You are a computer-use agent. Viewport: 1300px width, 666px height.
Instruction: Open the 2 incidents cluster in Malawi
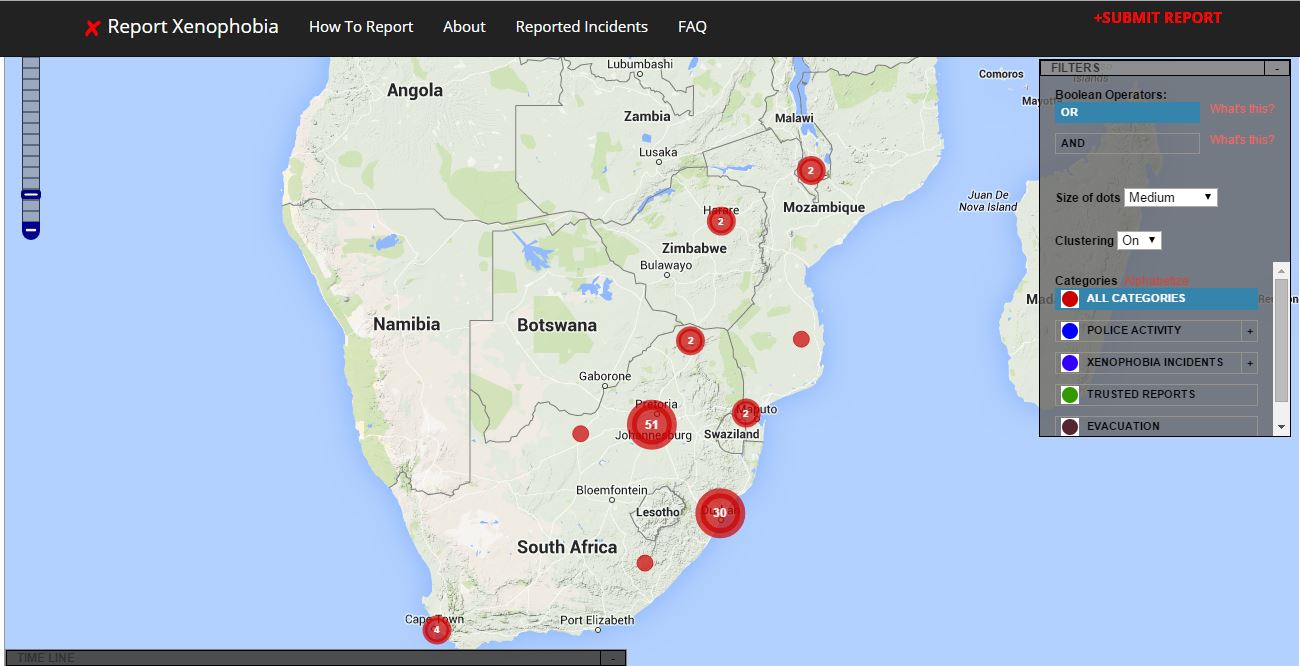coord(811,171)
